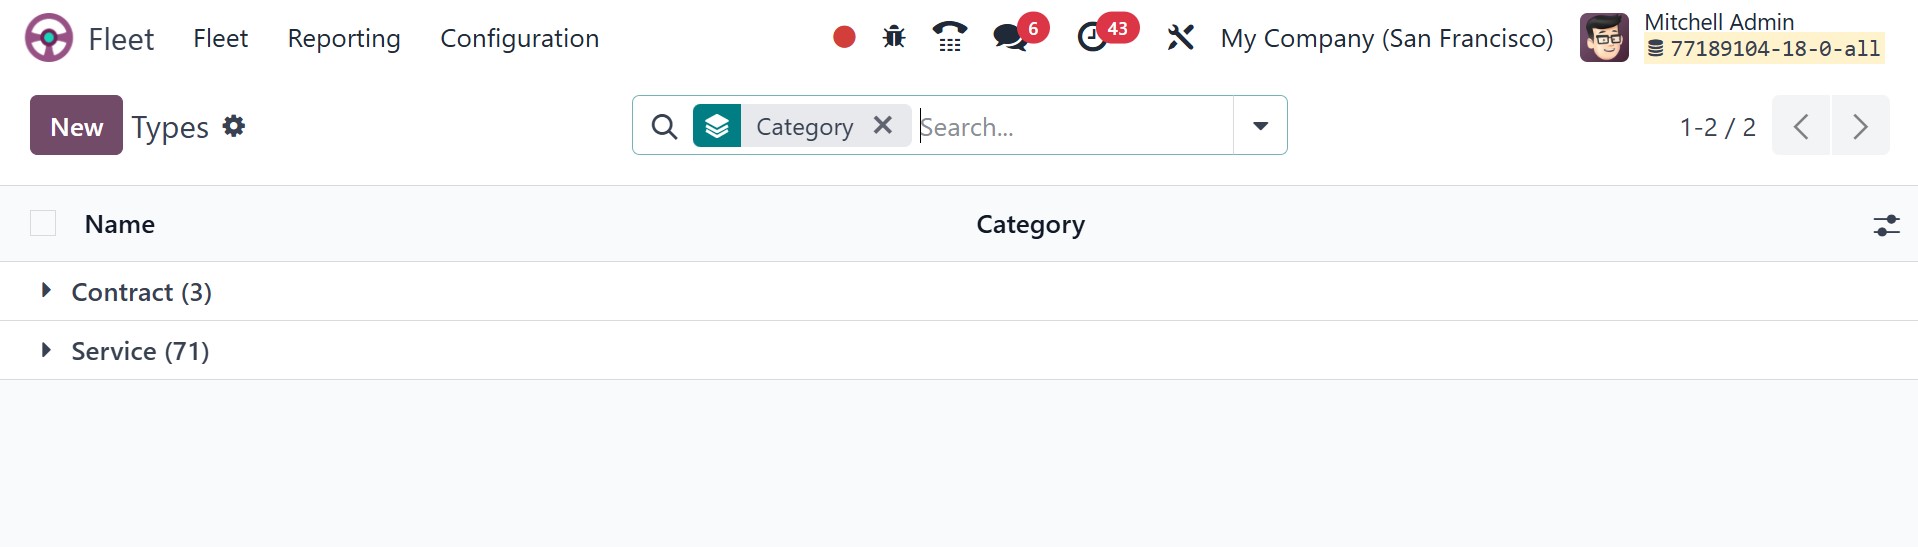
Task: Tick the select-all records checkbox
Action: pyautogui.click(x=43, y=223)
